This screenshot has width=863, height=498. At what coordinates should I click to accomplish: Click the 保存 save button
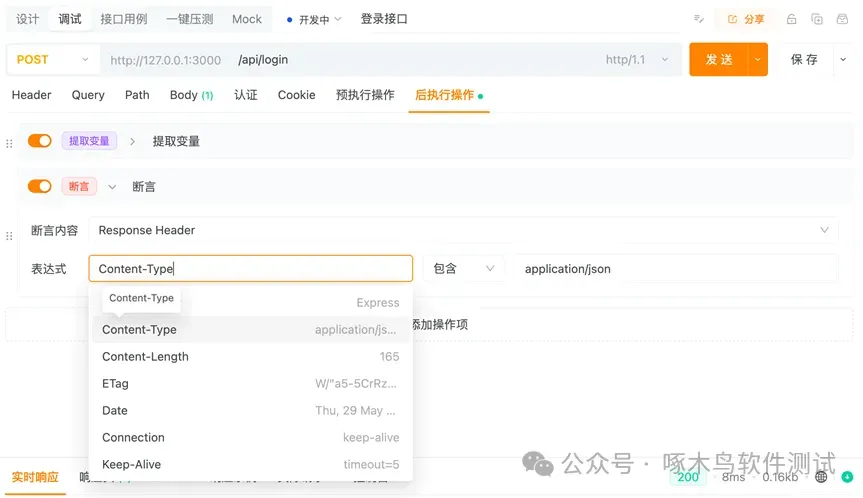click(x=804, y=59)
